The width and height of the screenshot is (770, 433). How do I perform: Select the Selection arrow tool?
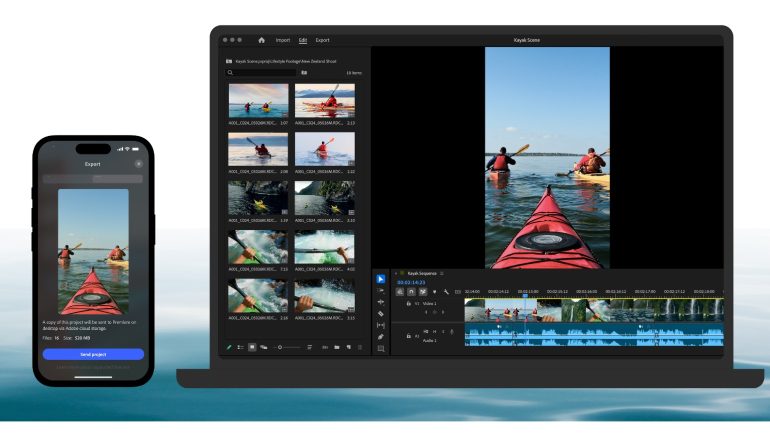[x=381, y=279]
